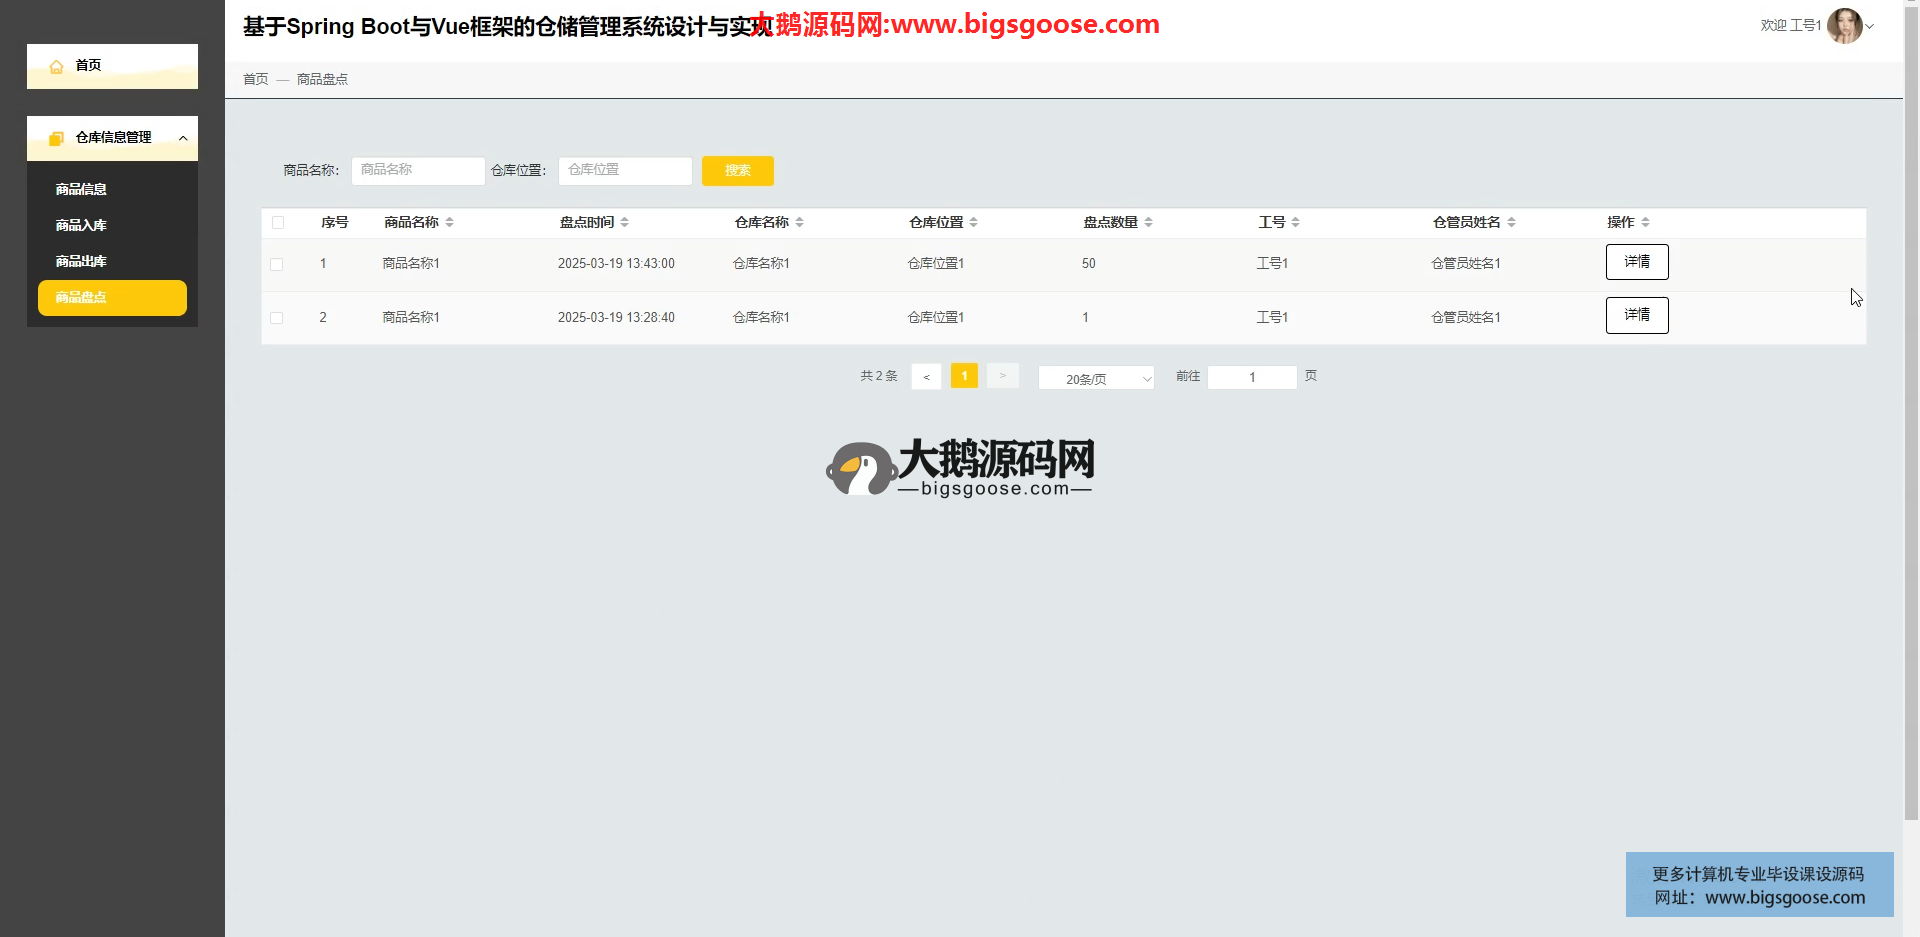Viewport: 1920px width, 937px height.
Task: Collapse the 仓库信息管理 menu chevron
Action: [x=183, y=138]
